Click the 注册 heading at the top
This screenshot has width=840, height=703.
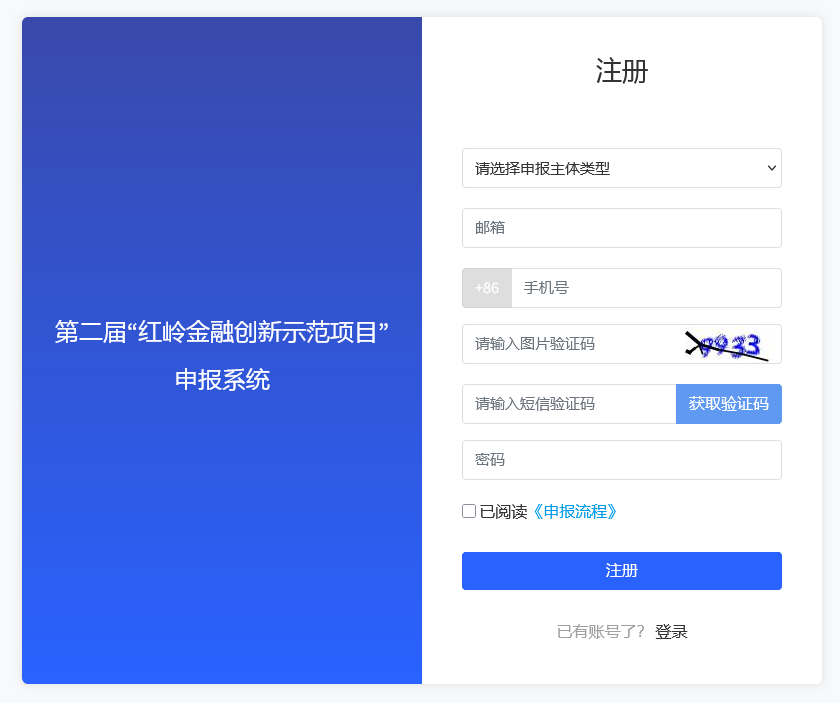coord(621,72)
